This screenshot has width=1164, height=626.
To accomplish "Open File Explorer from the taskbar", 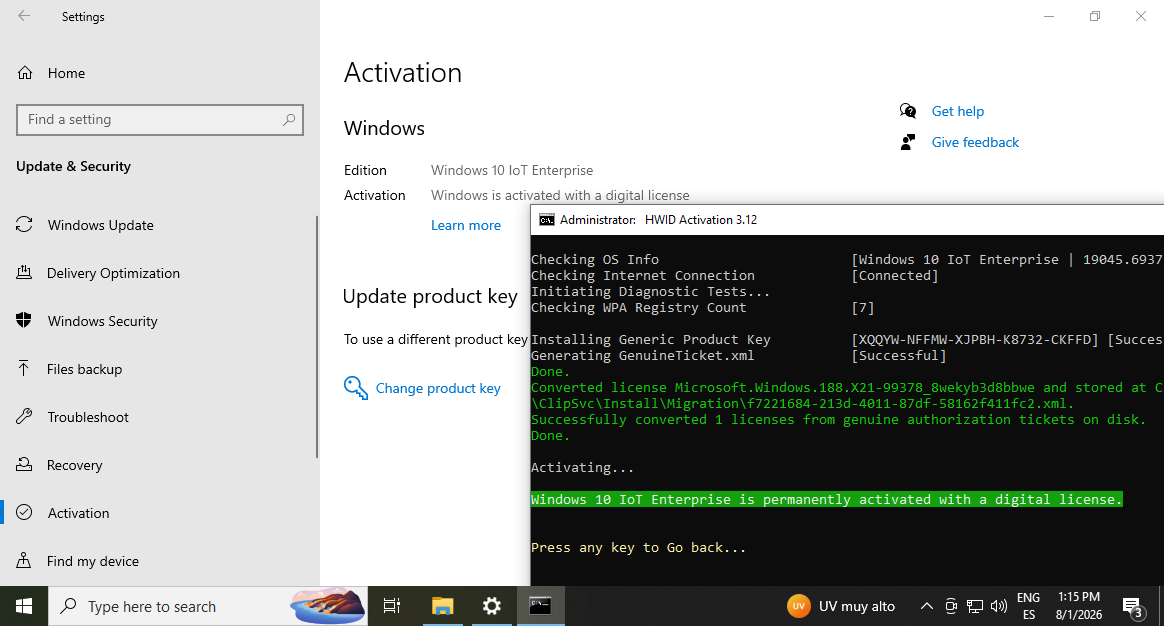I will pos(442,606).
